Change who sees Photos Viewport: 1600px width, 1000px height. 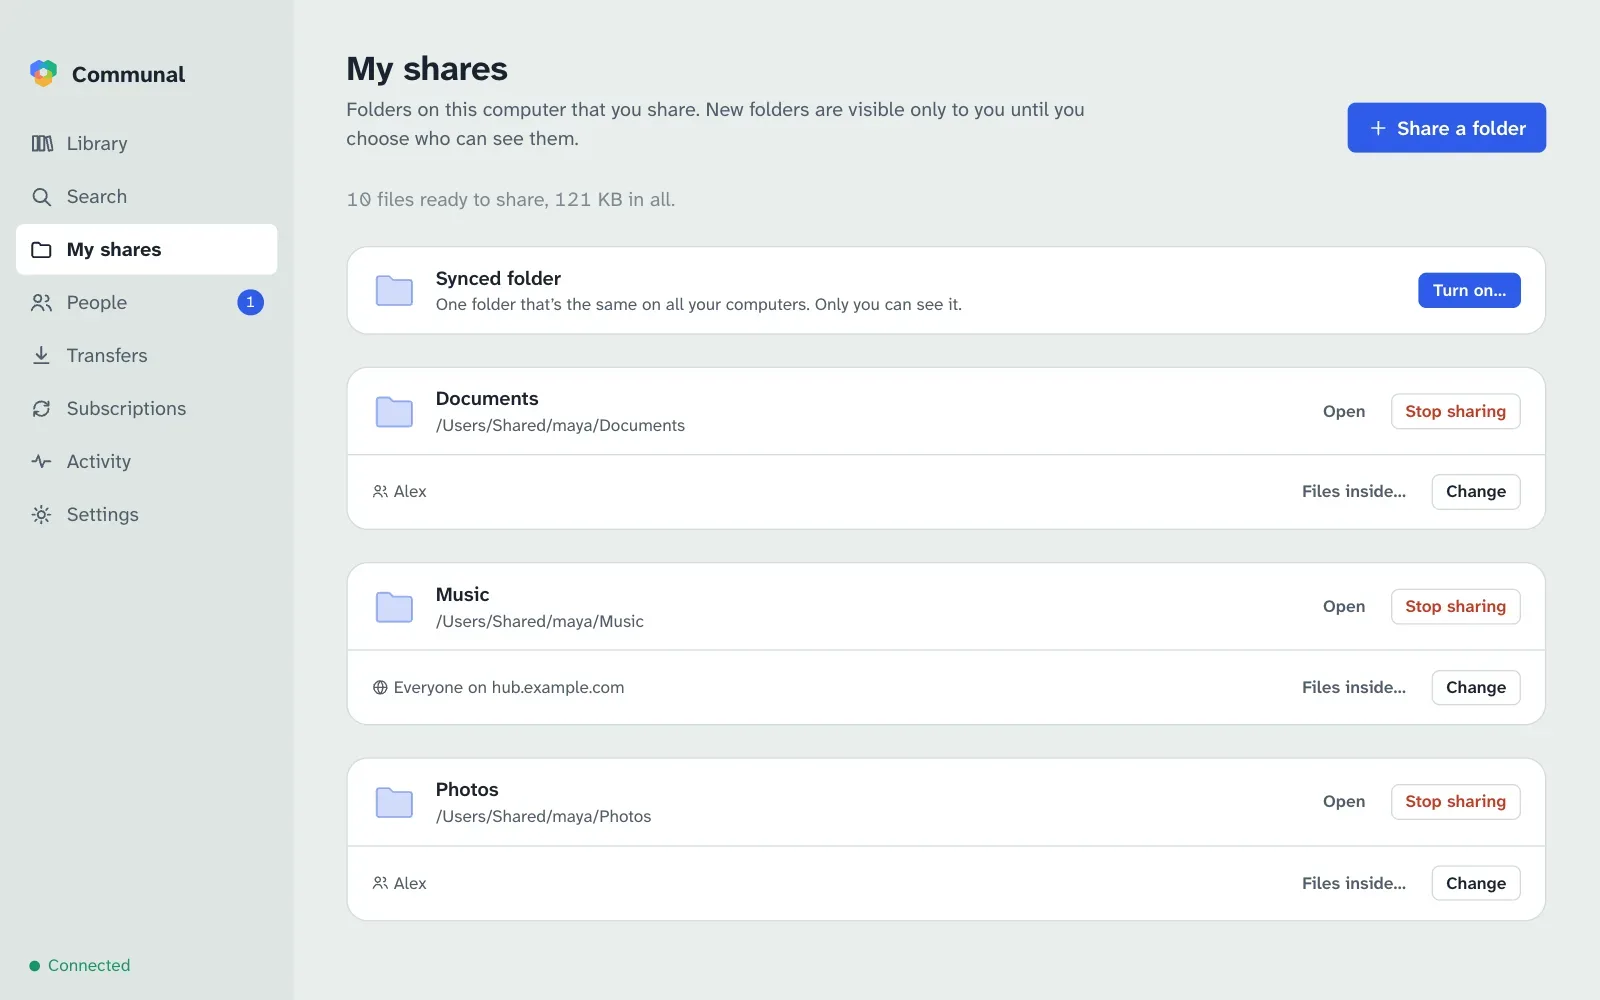pyautogui.click(x=1476, y=883)
